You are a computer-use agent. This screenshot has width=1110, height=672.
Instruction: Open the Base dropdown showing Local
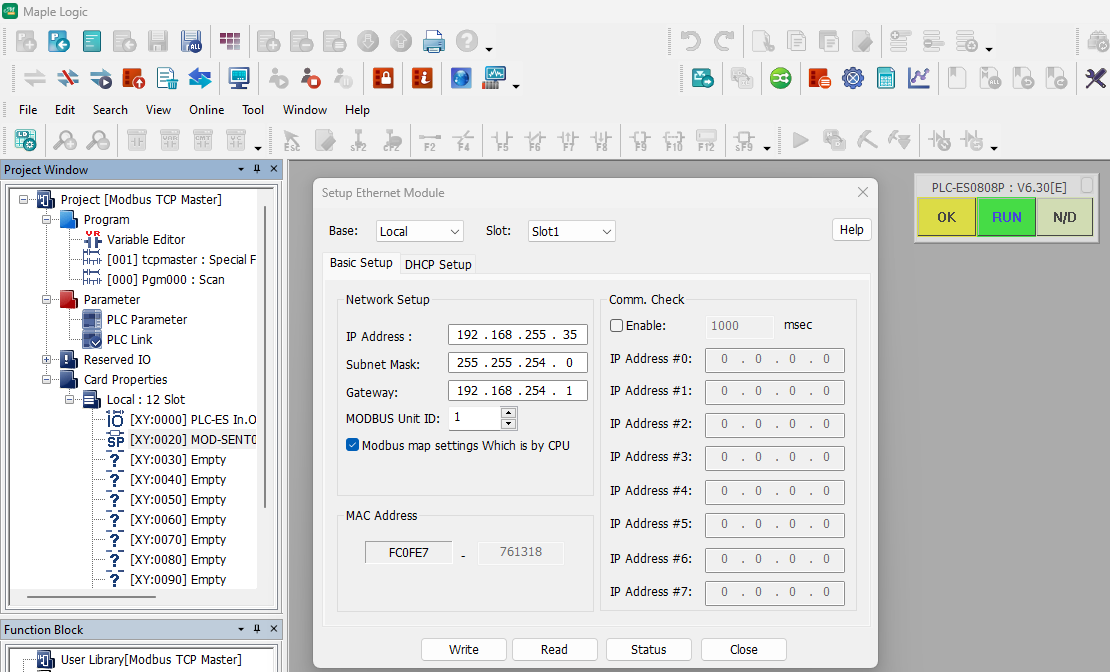click(x=420, y=231)
